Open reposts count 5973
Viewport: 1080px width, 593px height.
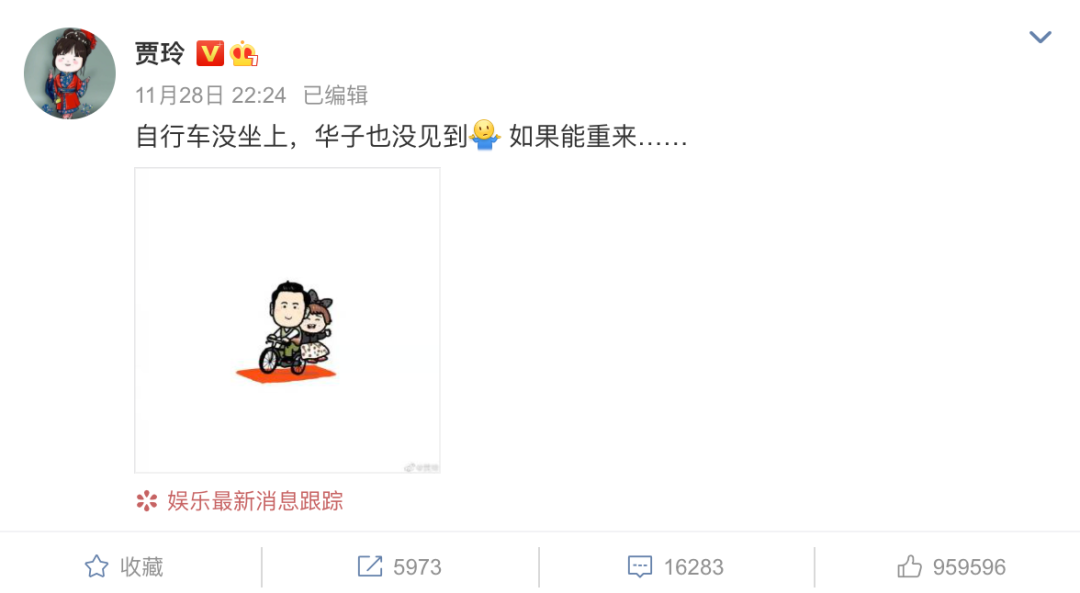point(417,567)
